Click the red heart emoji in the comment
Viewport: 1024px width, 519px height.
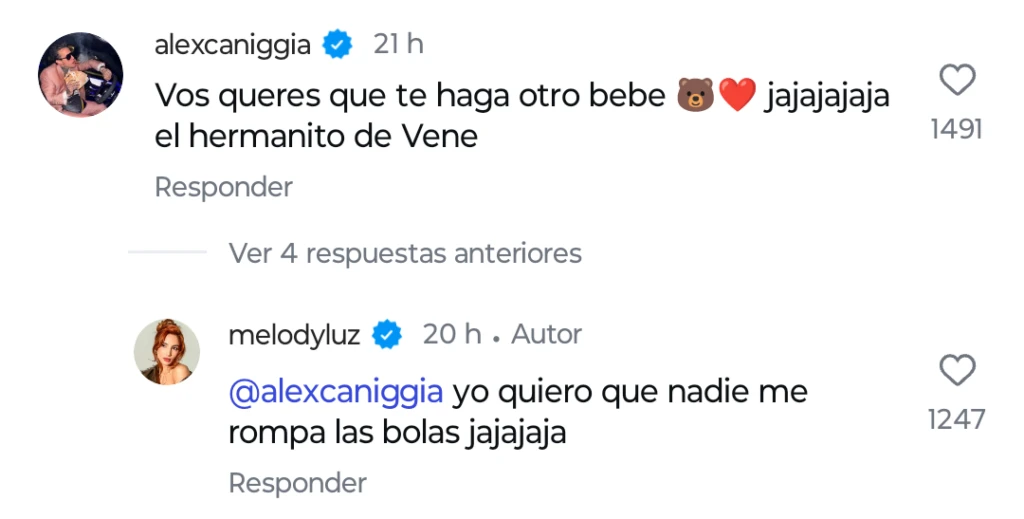point(736,96)
